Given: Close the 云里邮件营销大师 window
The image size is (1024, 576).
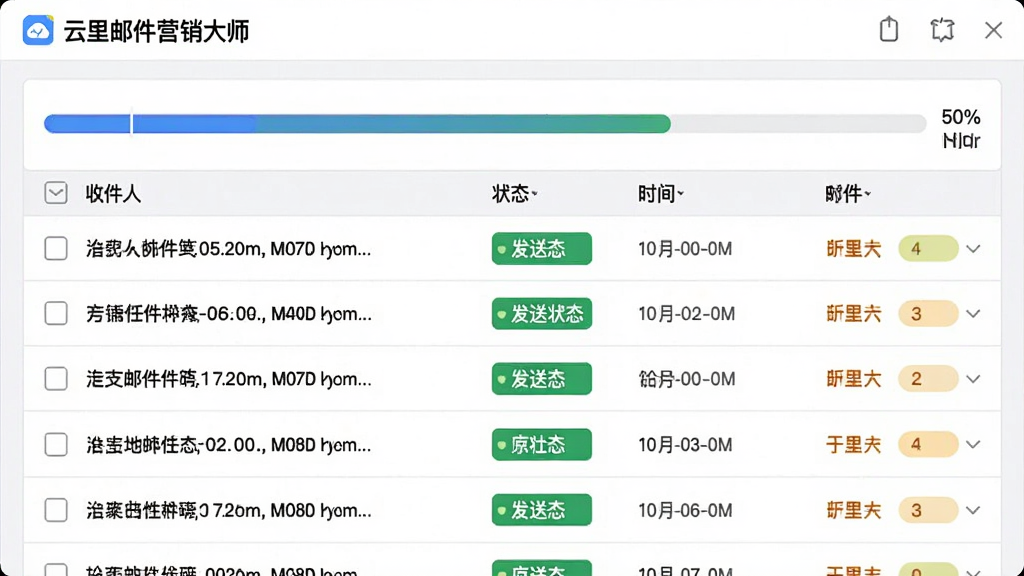Looking at the screenshot, I should pyautogui.click(x=993, y=30).
